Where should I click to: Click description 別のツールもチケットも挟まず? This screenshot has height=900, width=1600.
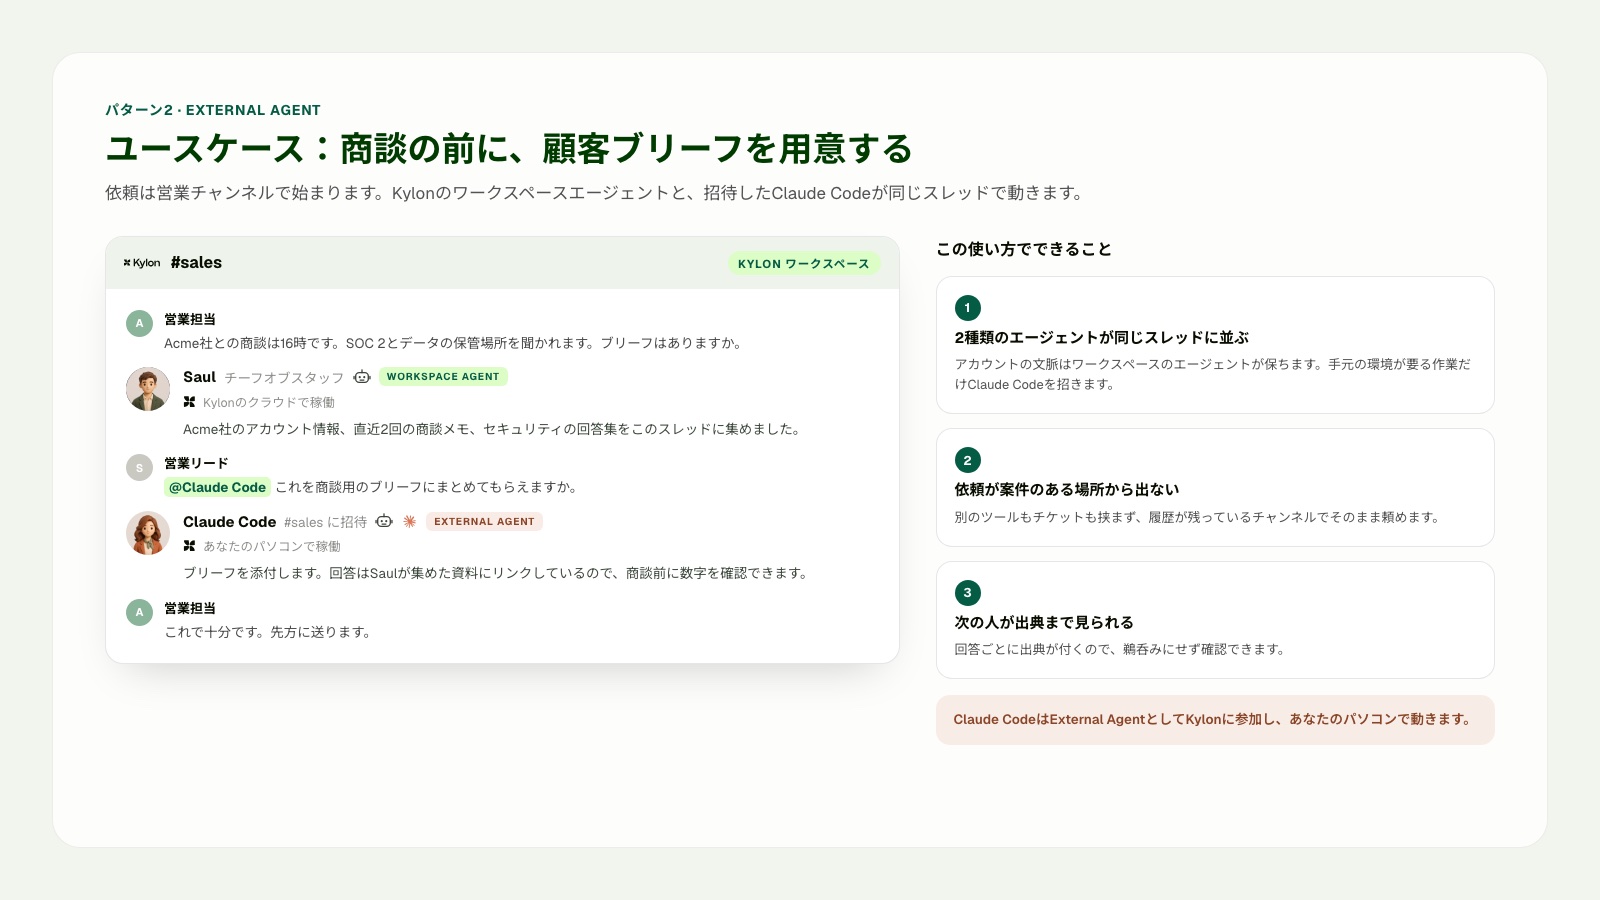[x=1198, y=517]
